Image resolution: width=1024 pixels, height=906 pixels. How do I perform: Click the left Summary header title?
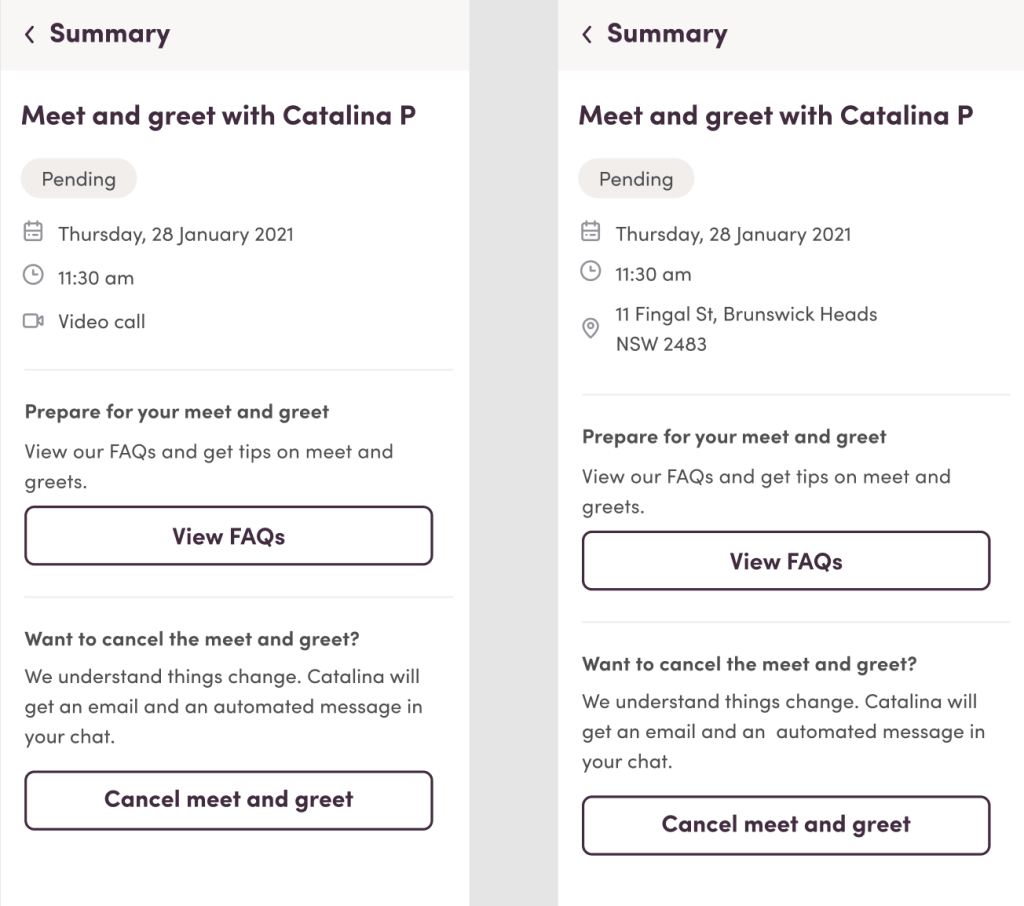click(x=109, y=34)
